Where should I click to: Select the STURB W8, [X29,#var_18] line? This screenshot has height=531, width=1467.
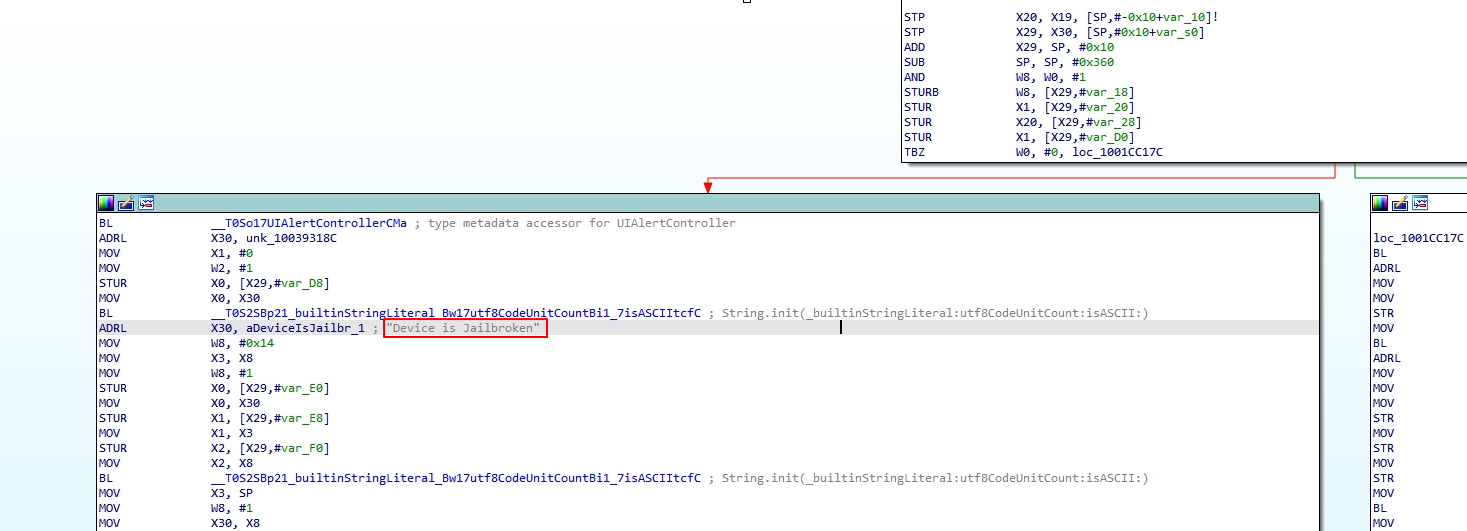1018,92
